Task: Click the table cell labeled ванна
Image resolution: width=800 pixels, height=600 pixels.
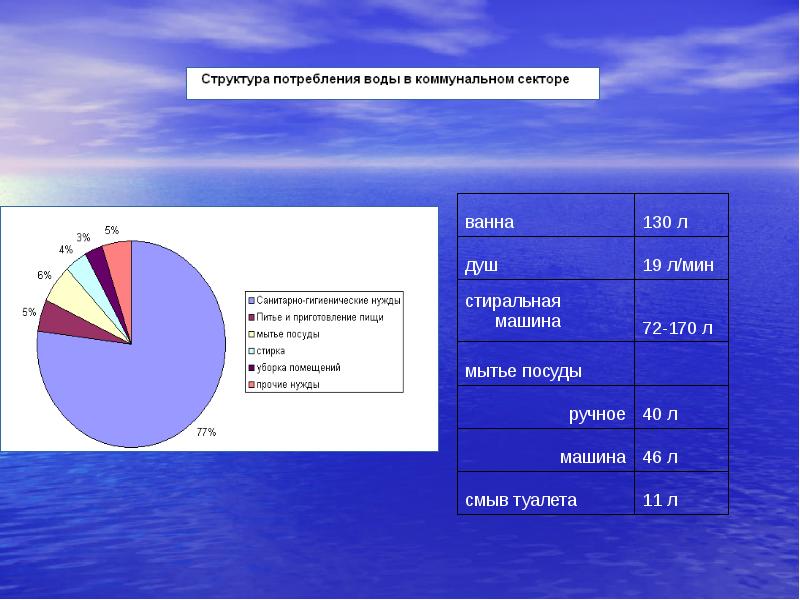Action: (546, 222)
